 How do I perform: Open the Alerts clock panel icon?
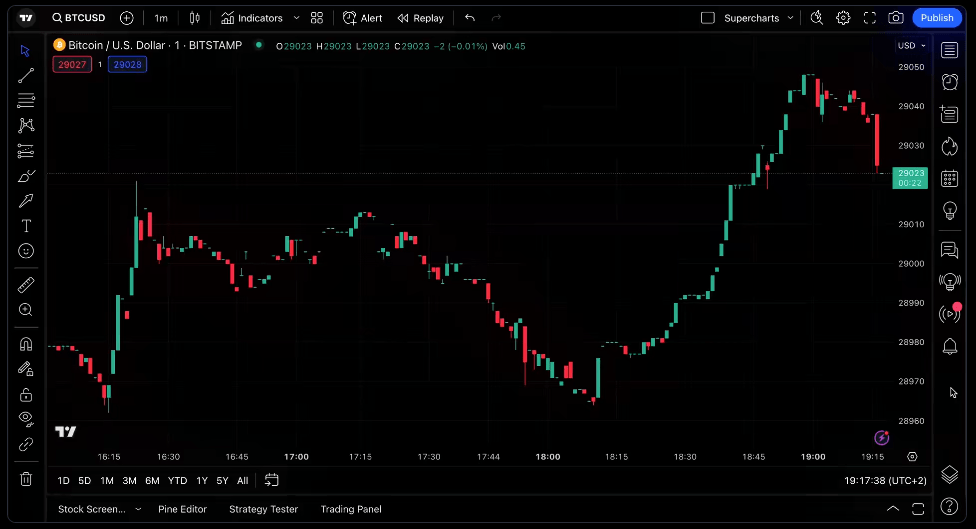pos(949,82)
